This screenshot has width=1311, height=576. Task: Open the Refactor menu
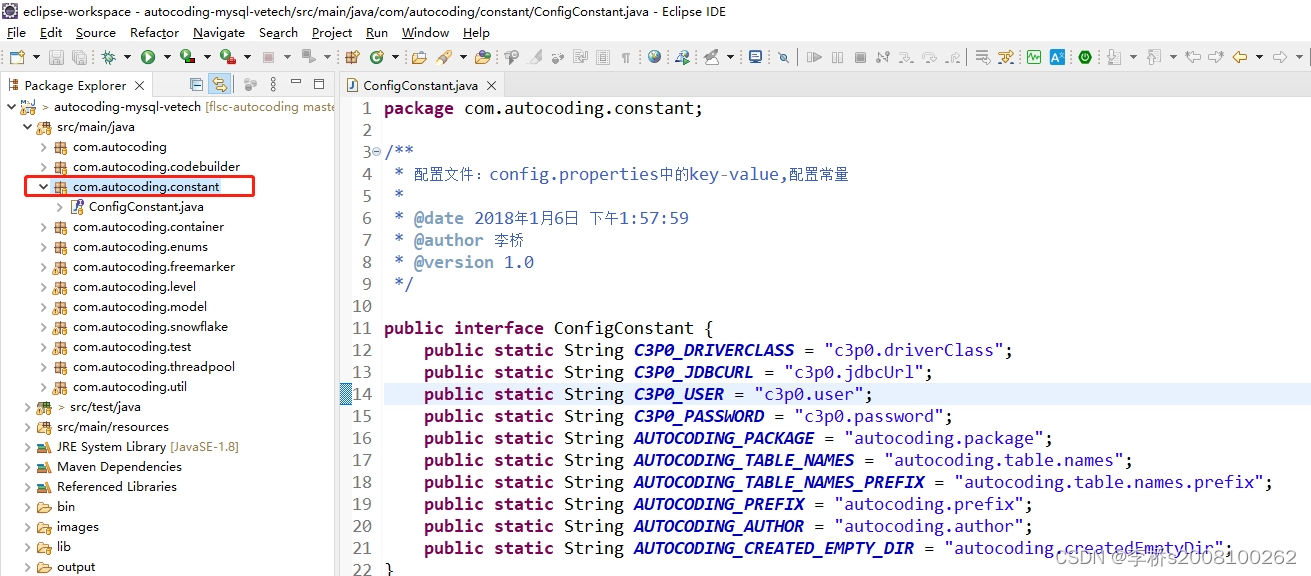[153, 32]
